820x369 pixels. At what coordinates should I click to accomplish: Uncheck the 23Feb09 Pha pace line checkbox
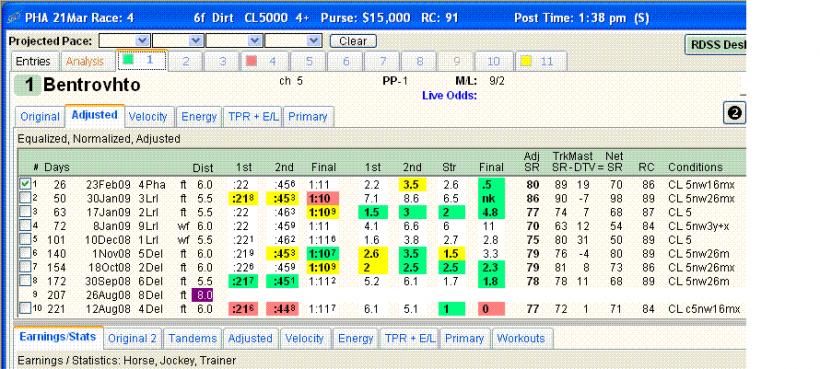point(24,184)
